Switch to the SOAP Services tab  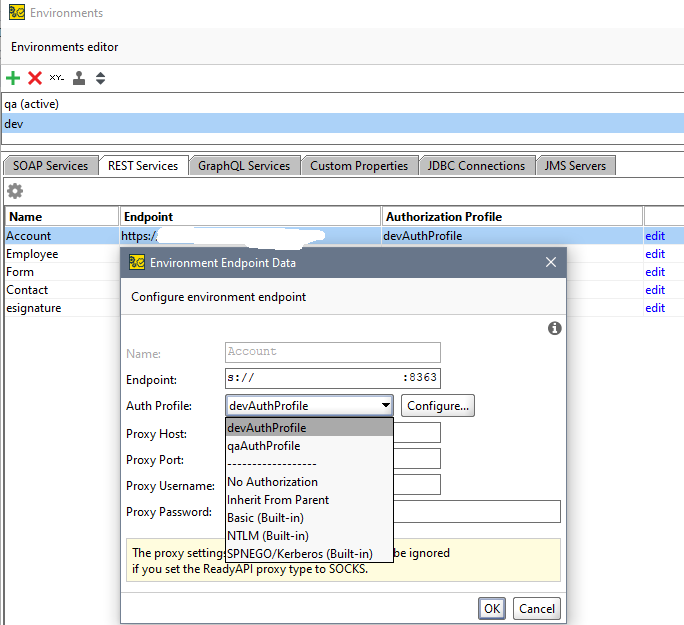tap(51, 166)
